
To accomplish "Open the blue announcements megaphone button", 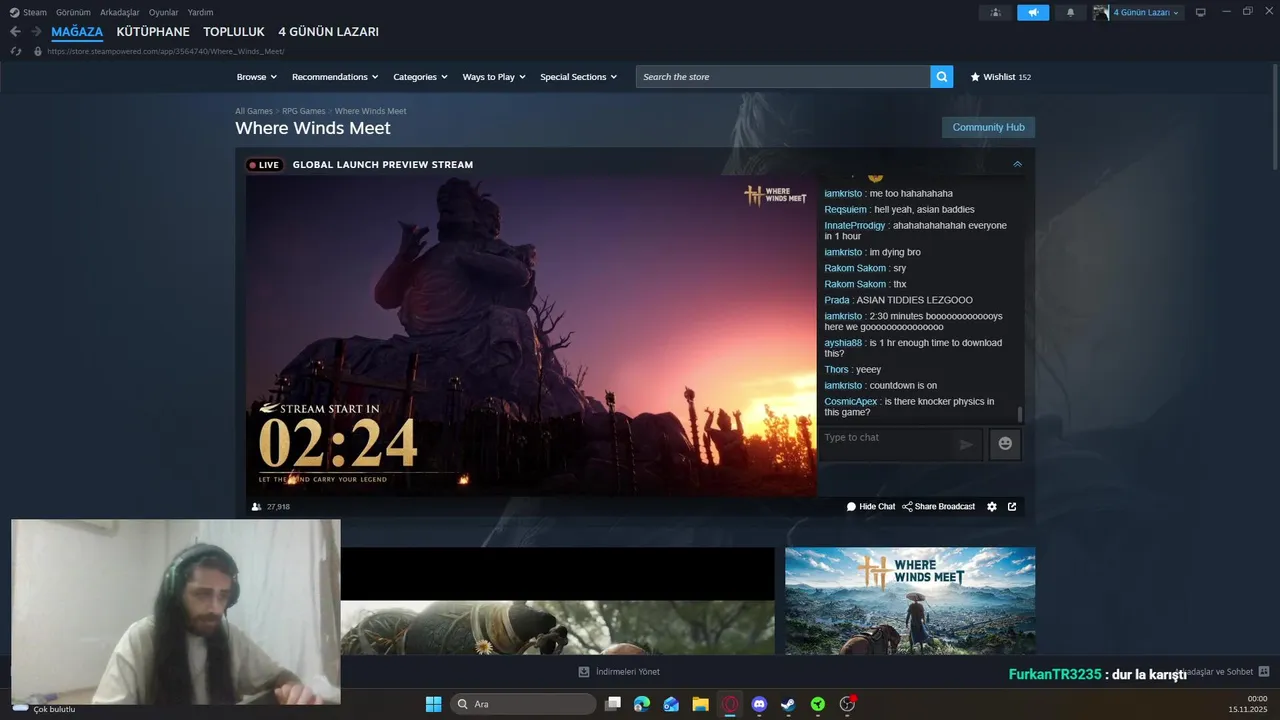I will (1033, 13).
